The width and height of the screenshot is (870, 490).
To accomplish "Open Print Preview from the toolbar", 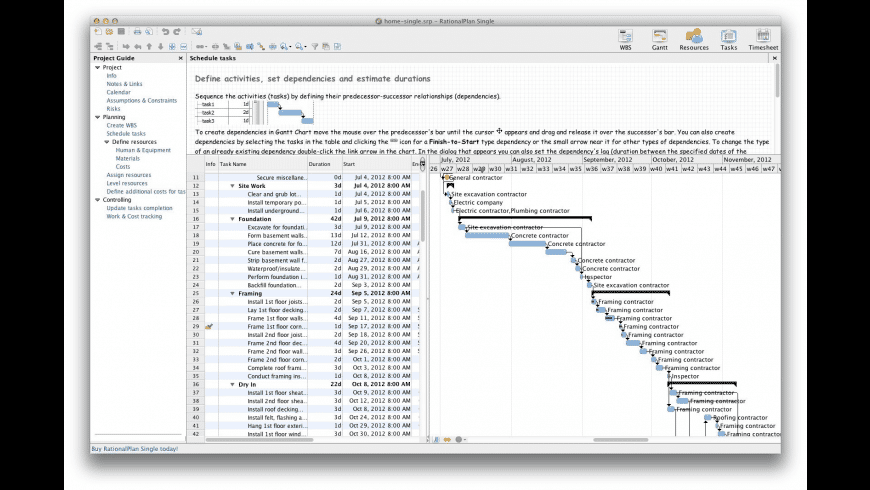I will click(149, 32).
